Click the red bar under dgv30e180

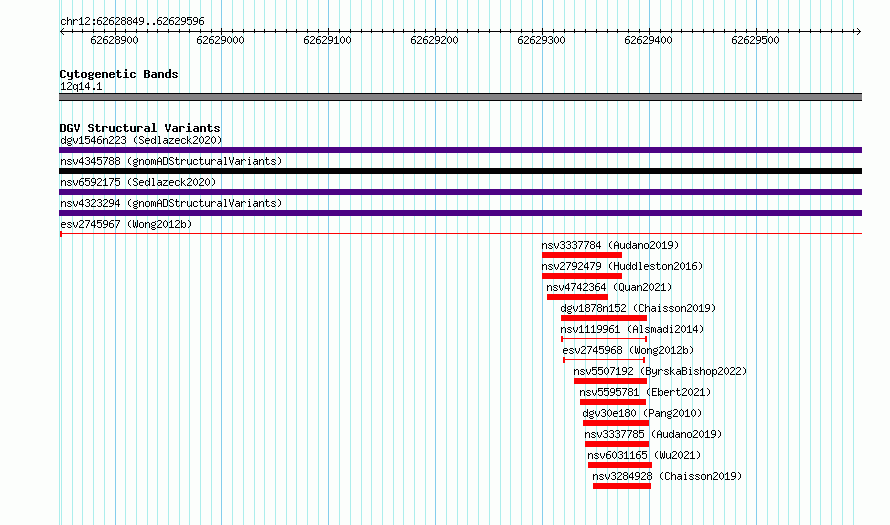pos(616,423)
